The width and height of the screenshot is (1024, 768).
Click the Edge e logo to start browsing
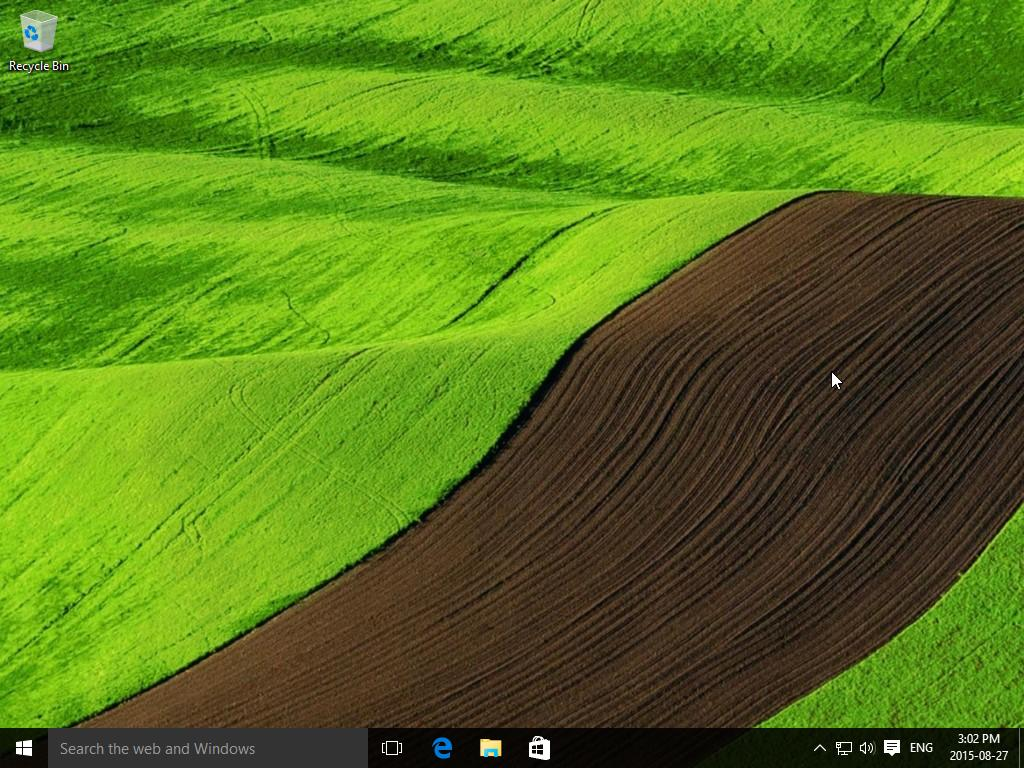441,748
